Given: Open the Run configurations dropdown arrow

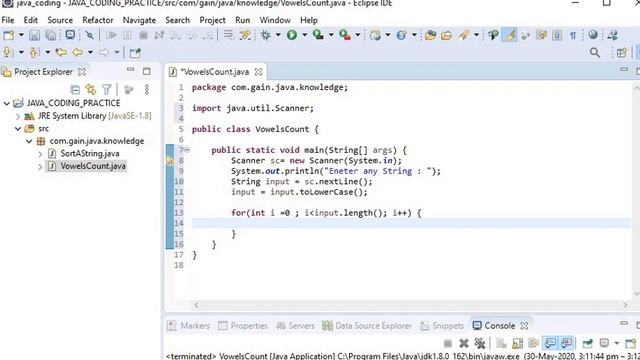Looking at the screenshot, I should coord(304,35).
